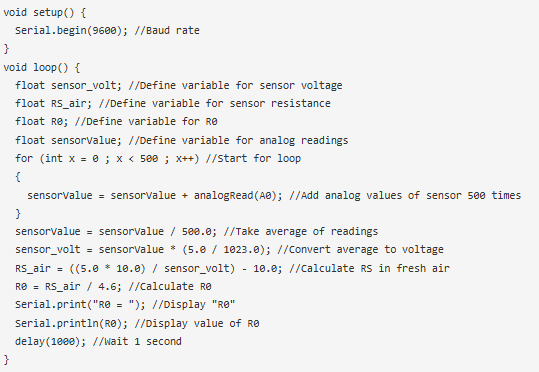
Task: Click the for loop header line
Action: pyautogui.click(x=158, y=158)
